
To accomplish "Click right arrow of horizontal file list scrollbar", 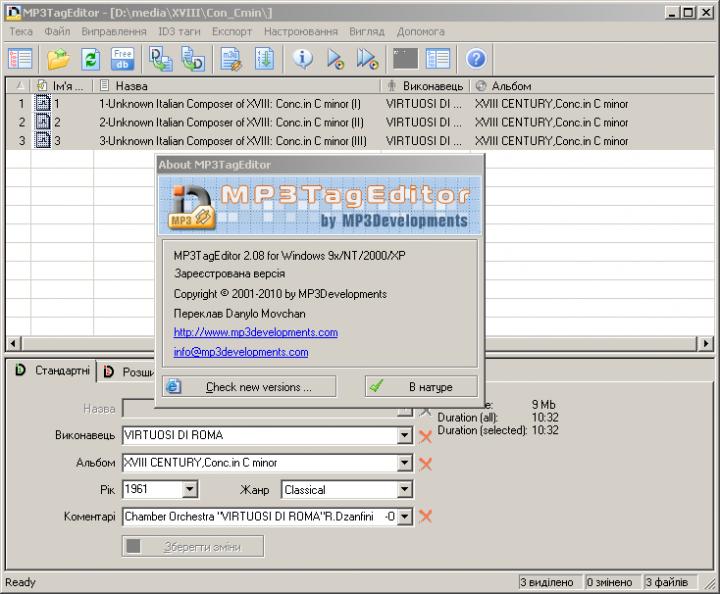I will [707, 343].
